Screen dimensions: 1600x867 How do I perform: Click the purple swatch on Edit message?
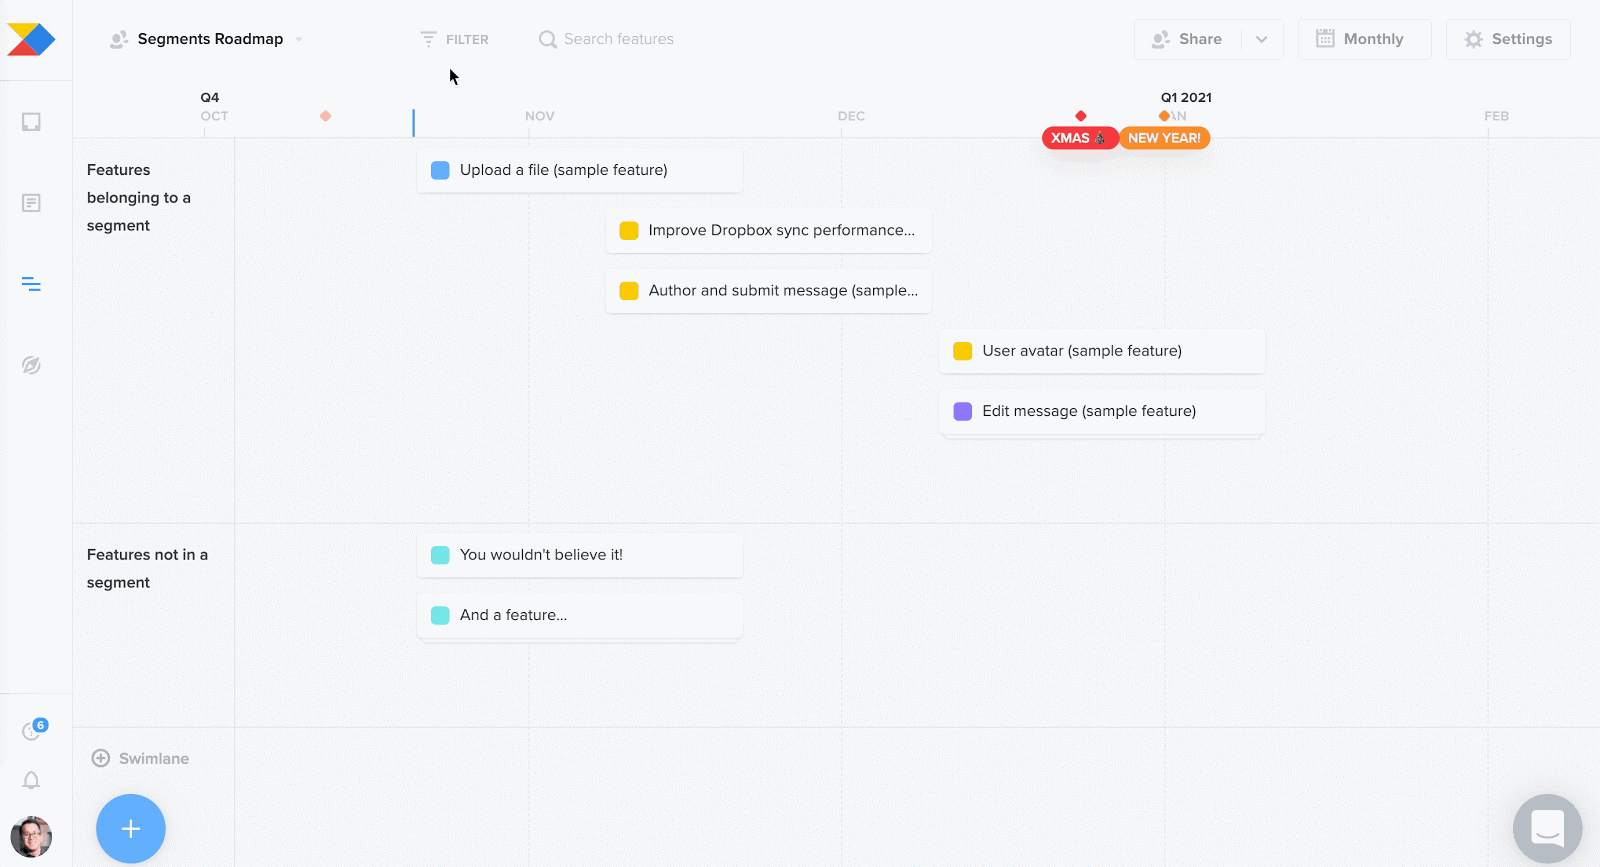point(963,411)
